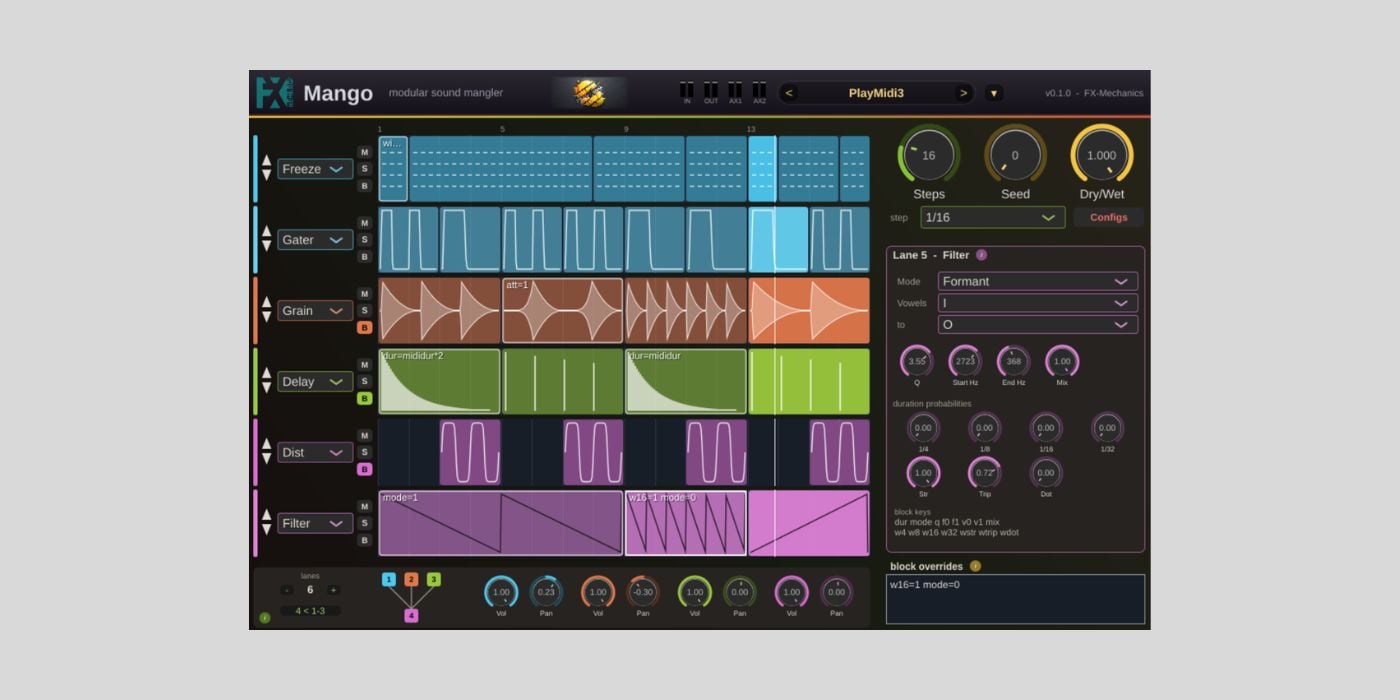Move the Freeze lane up
The width and height of the screenshot is (1400, 700).
tap(266, 162)
